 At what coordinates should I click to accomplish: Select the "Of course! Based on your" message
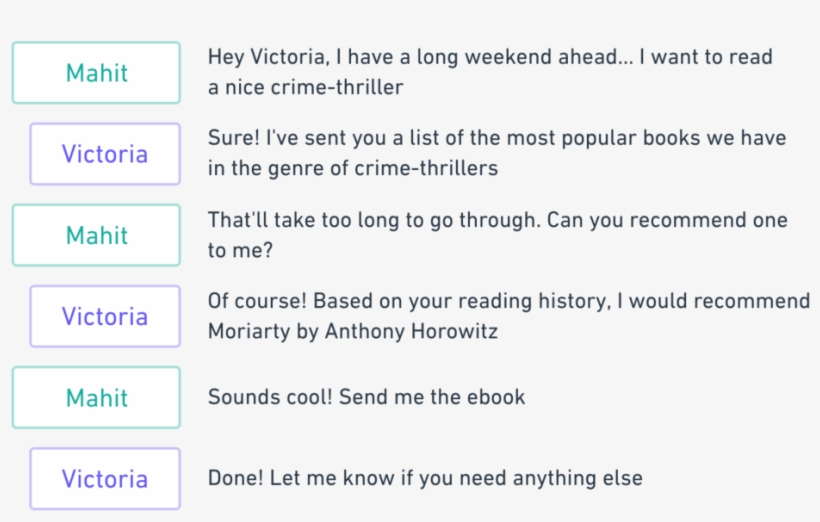(x=508, y=315)
